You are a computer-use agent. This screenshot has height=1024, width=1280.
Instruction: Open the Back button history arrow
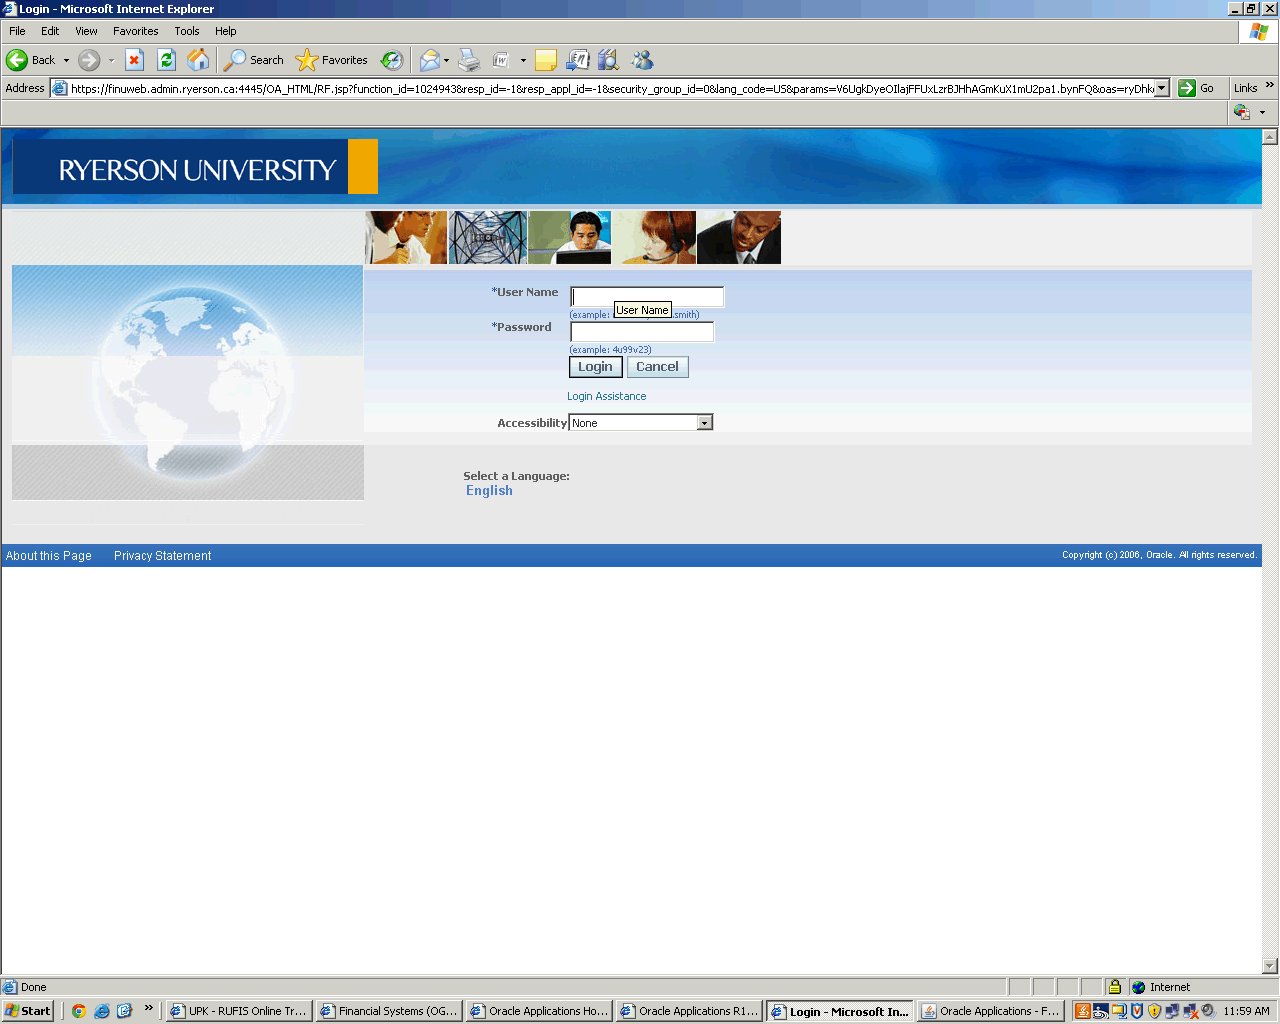click(x=67, y=60)
